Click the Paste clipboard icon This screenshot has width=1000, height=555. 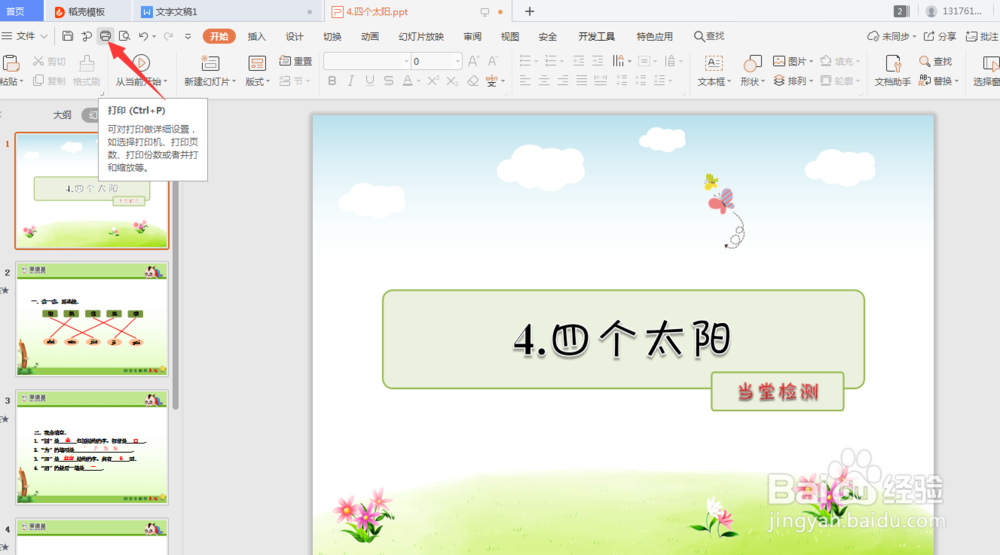(11, 63)
